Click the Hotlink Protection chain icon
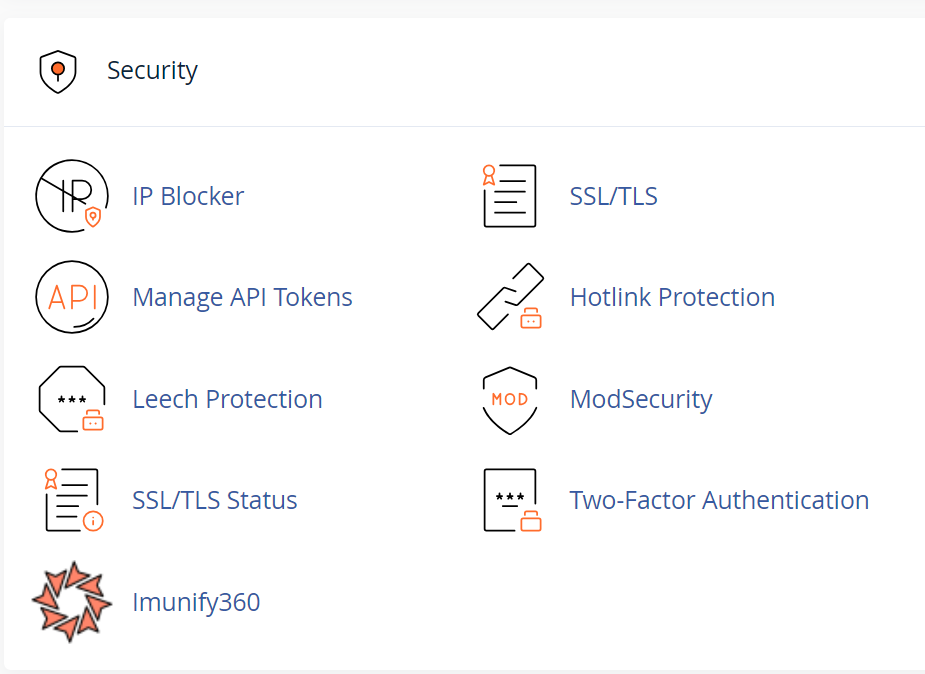Viewport: 925px width, 674px height. coord(510,297)
